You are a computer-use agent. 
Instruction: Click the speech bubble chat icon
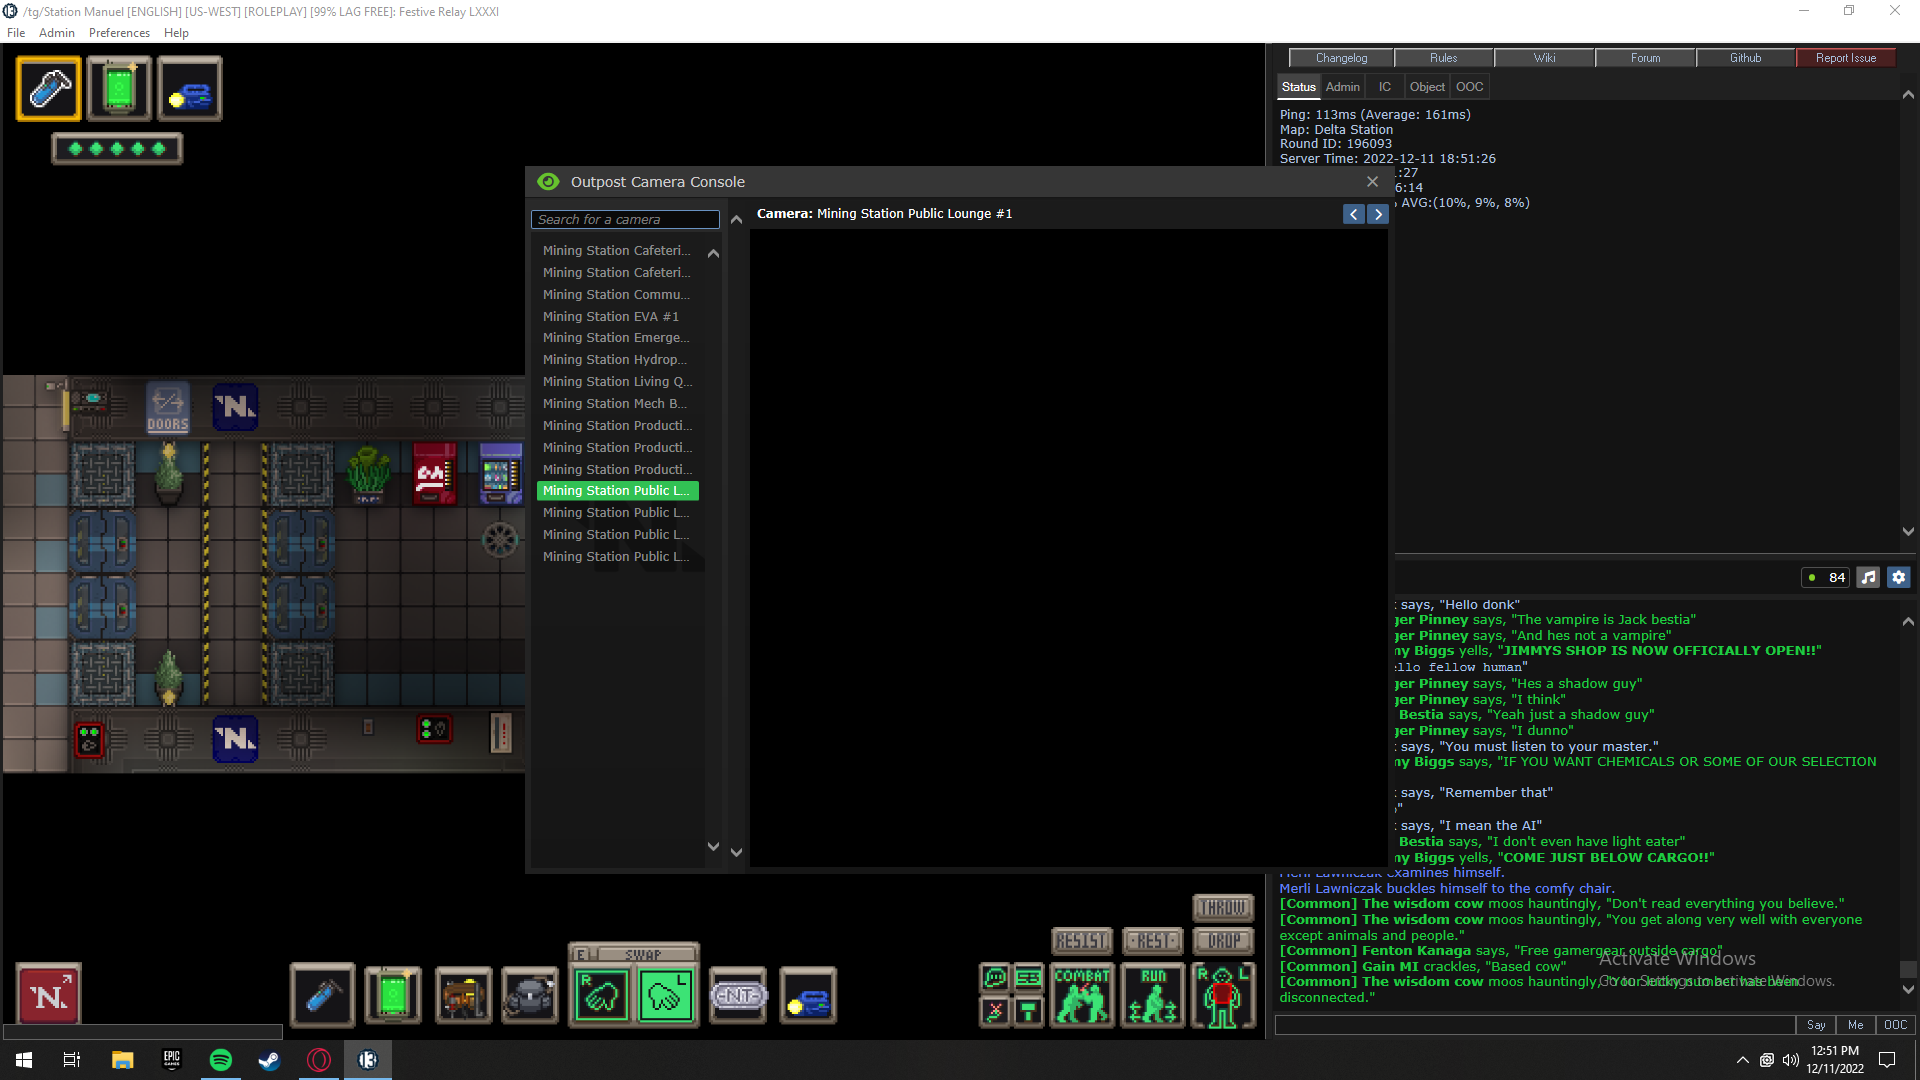click(x=994, y=976)
